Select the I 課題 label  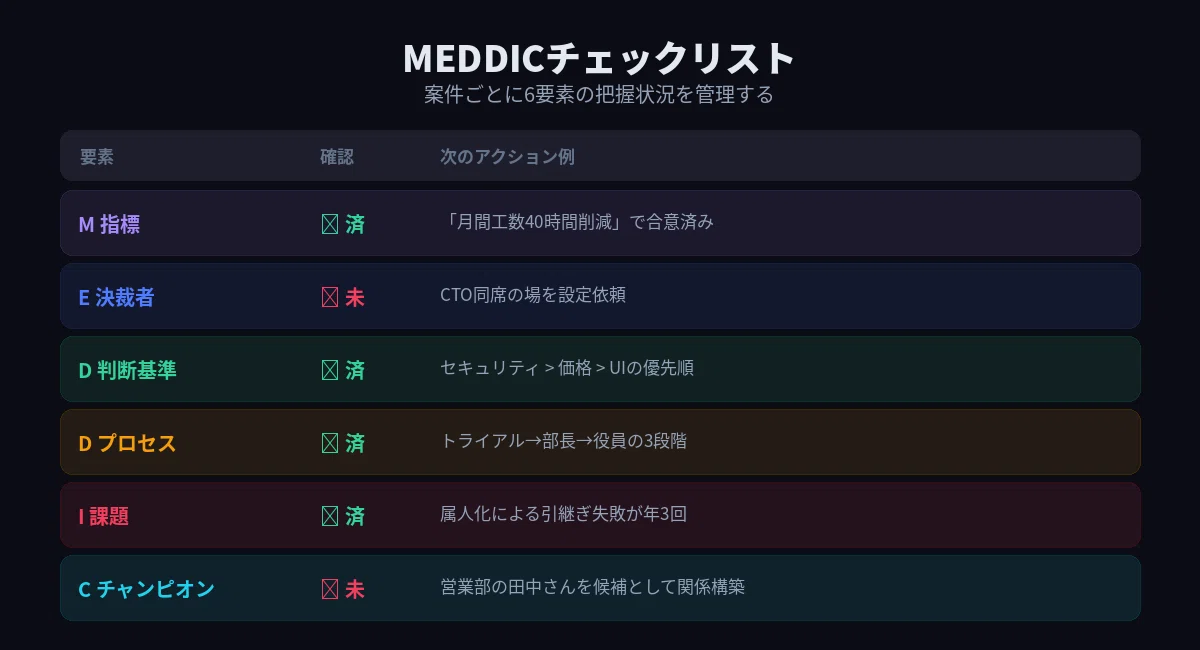104,516
